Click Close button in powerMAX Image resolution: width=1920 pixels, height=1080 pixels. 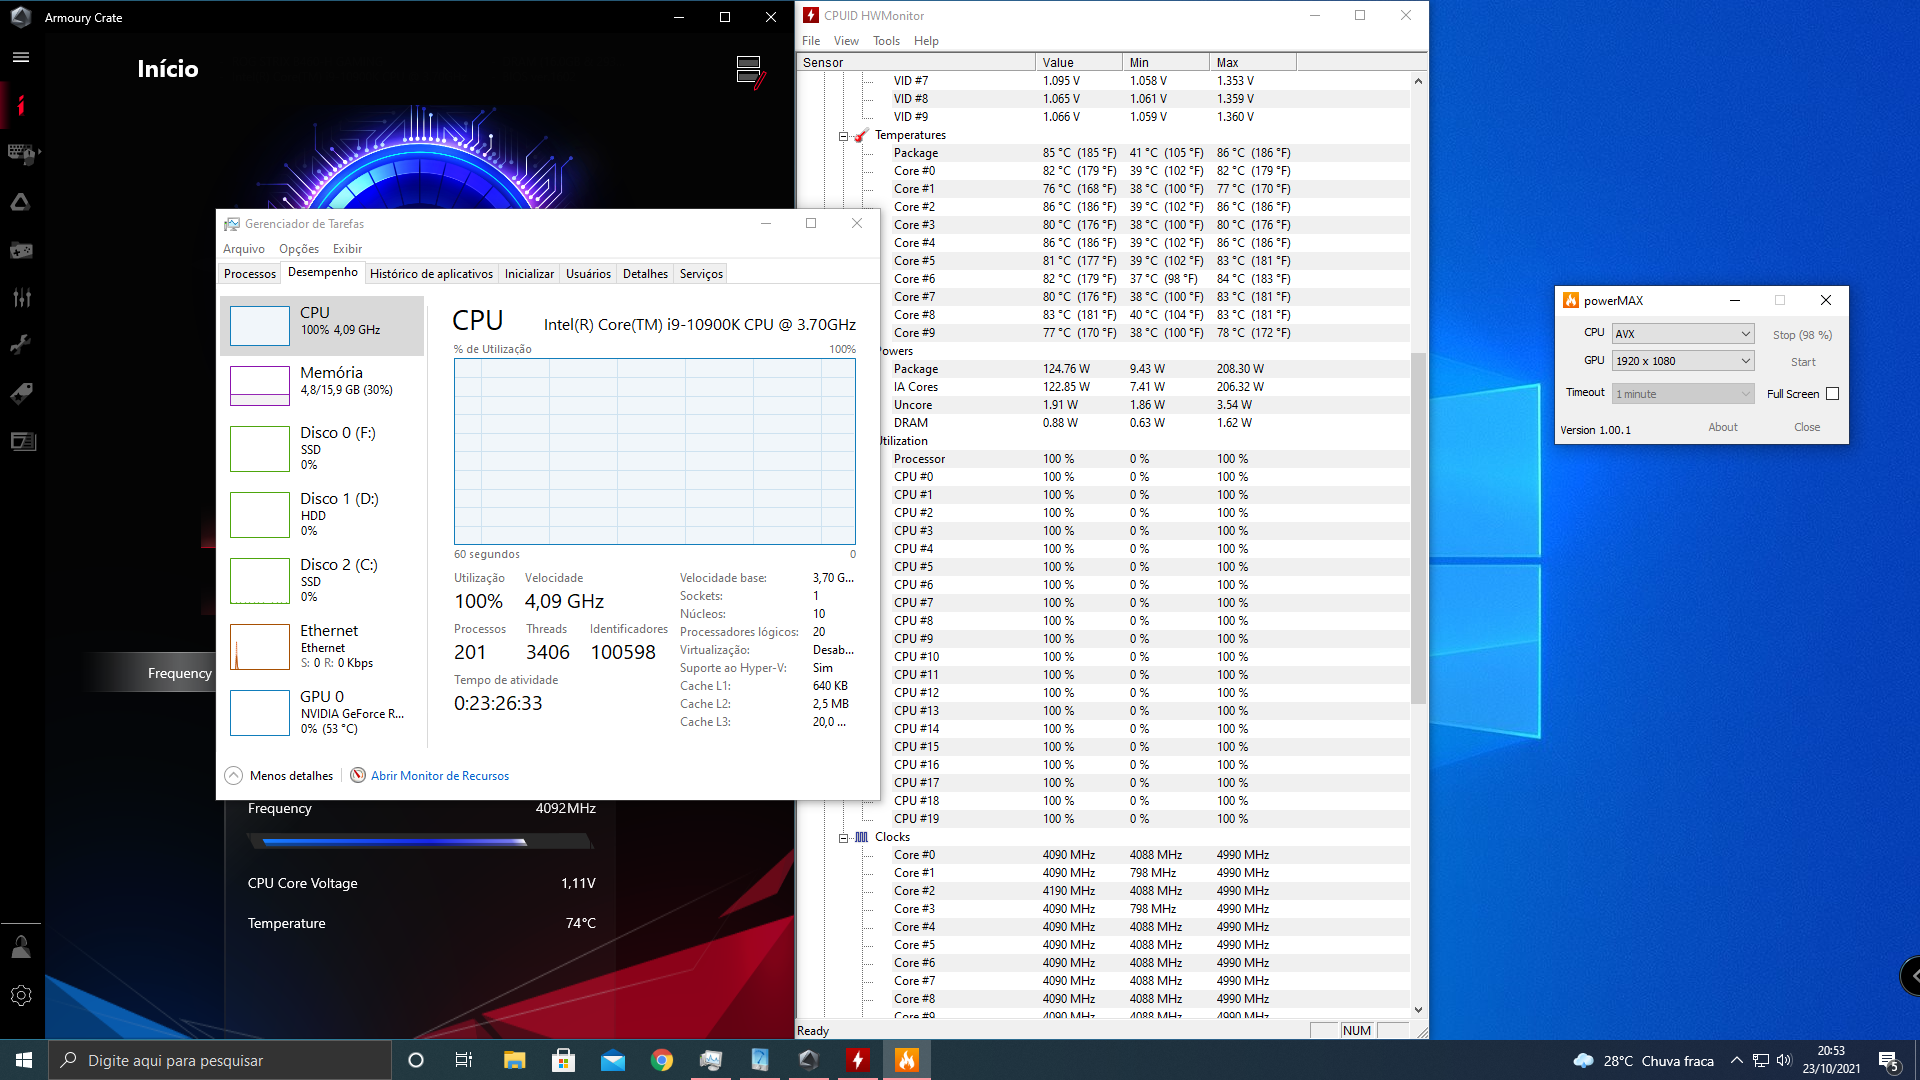click(x=1807, y=427)
